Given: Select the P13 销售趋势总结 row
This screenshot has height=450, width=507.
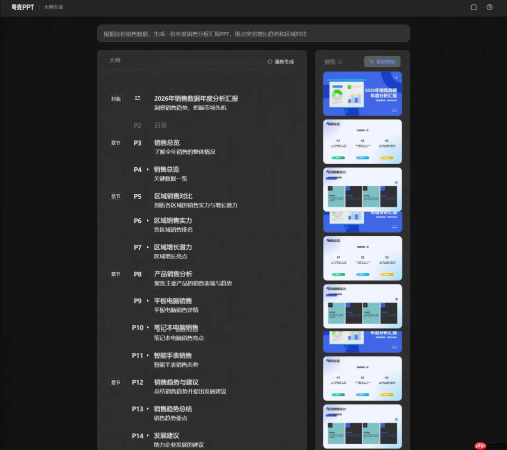Looking at the screenshot, I should pyautogui.click(x=173, y=409).
